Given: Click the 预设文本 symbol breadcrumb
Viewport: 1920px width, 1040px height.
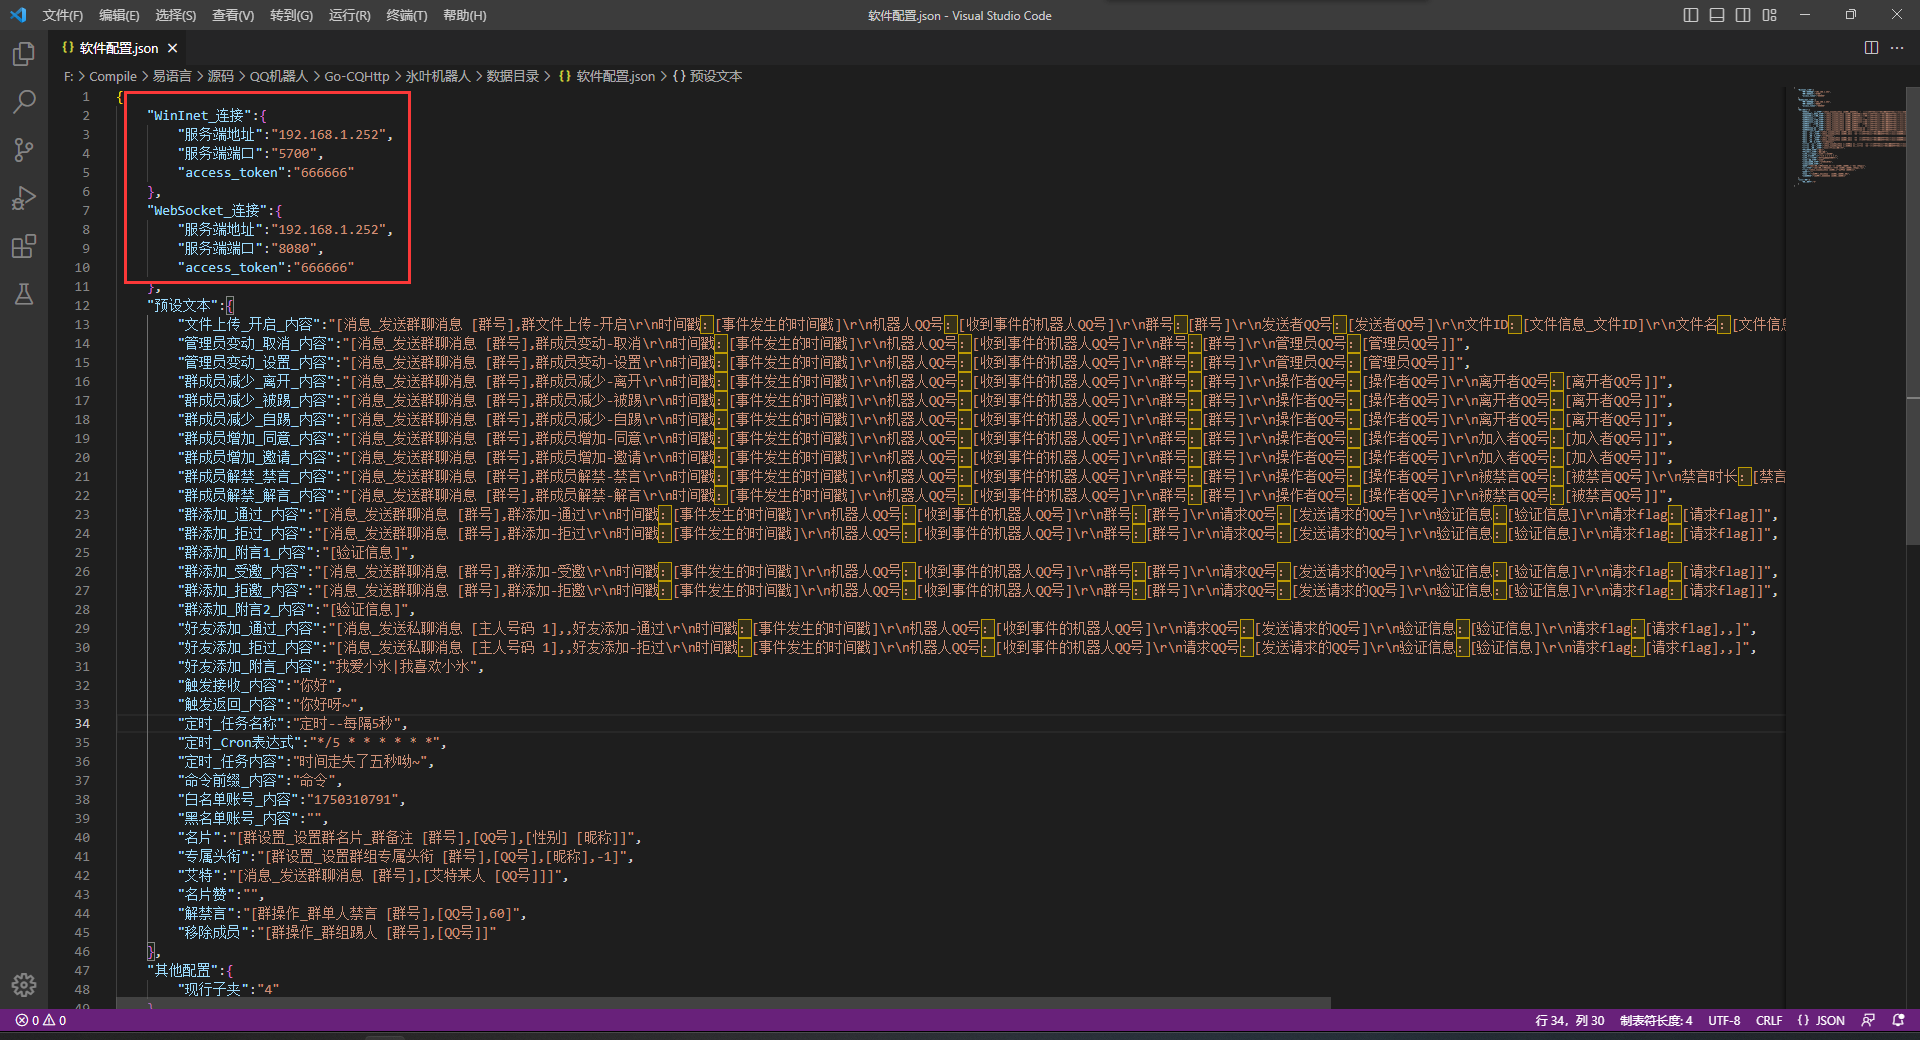Looking at the screenshot, I should tap(708, 76).
